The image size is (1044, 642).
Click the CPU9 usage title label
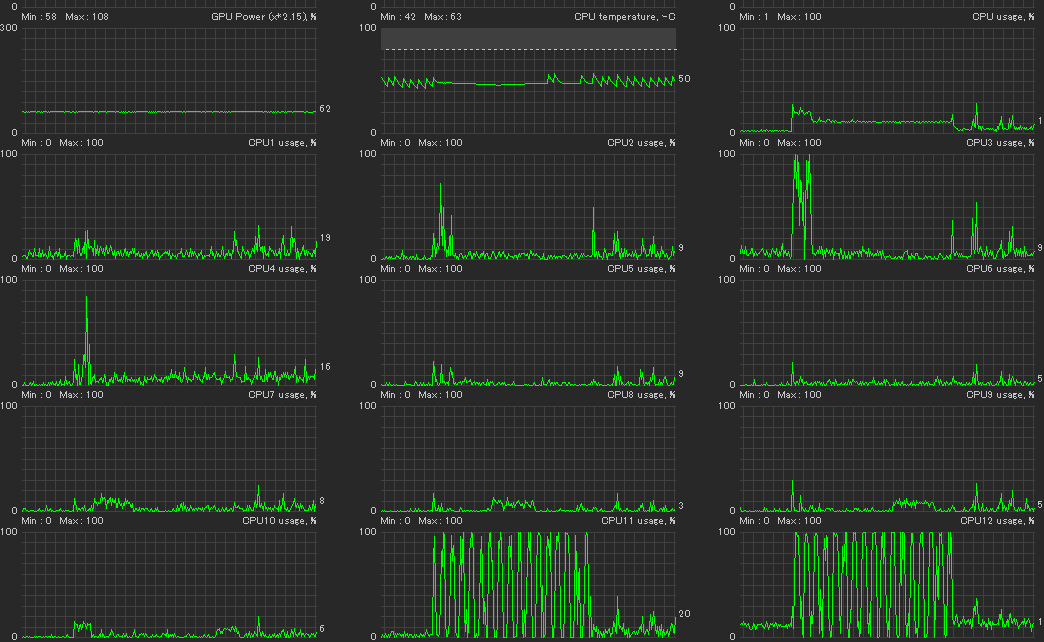1000,394
